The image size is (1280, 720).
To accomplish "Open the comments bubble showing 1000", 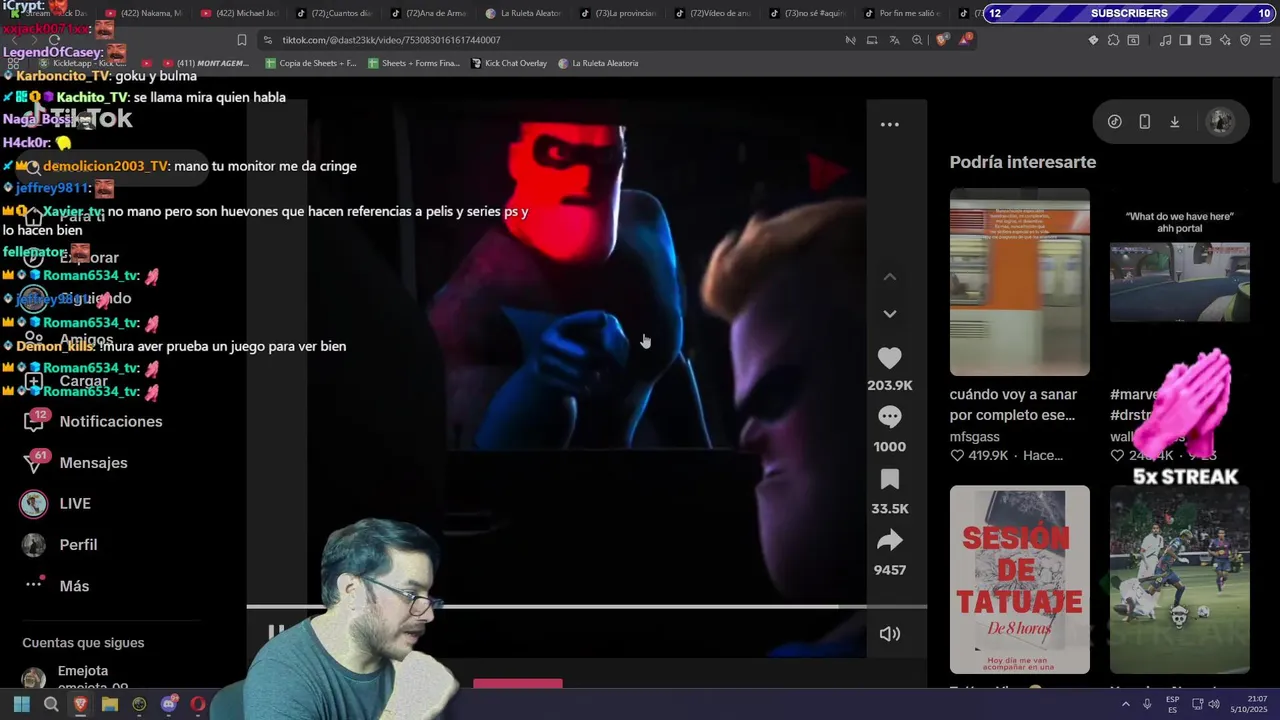I will pyautogui.click(x=889, y=417).
